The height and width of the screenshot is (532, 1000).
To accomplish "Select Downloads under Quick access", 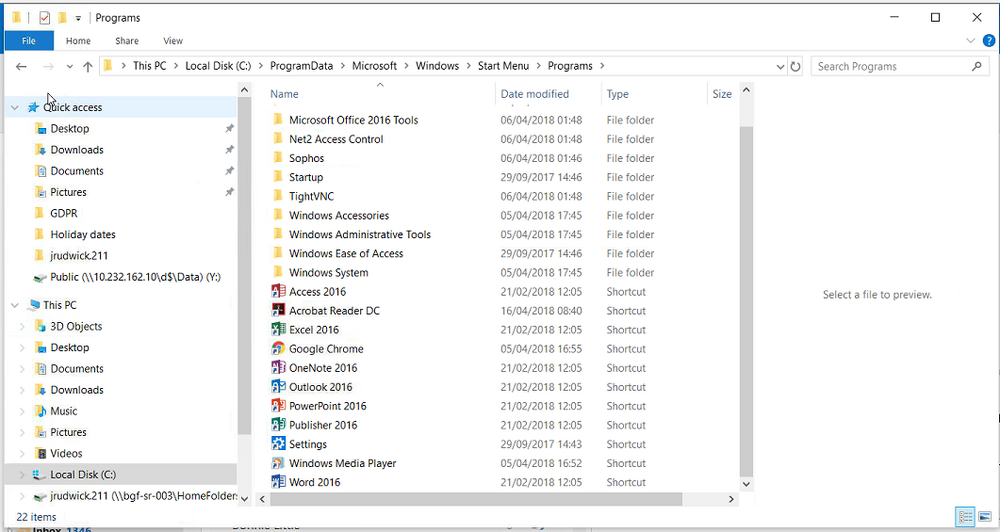I will [x=77, y=150].
